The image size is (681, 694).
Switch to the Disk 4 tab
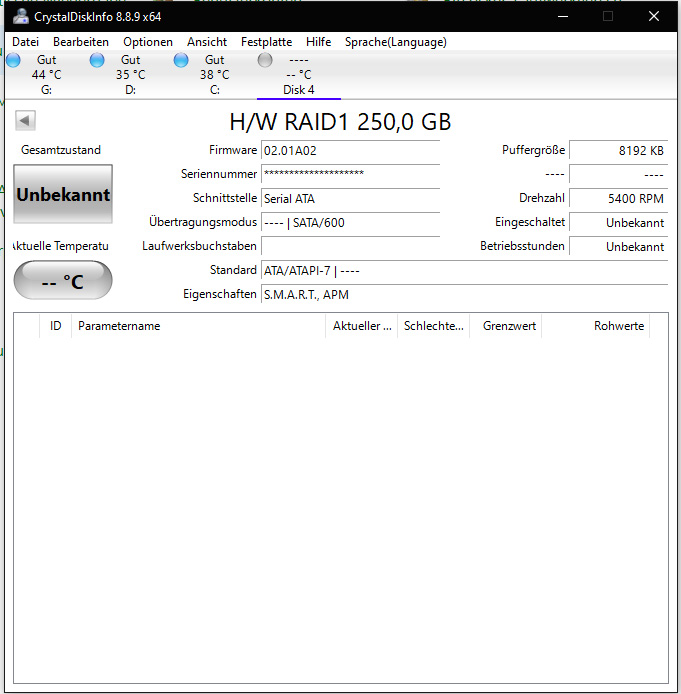299,75
